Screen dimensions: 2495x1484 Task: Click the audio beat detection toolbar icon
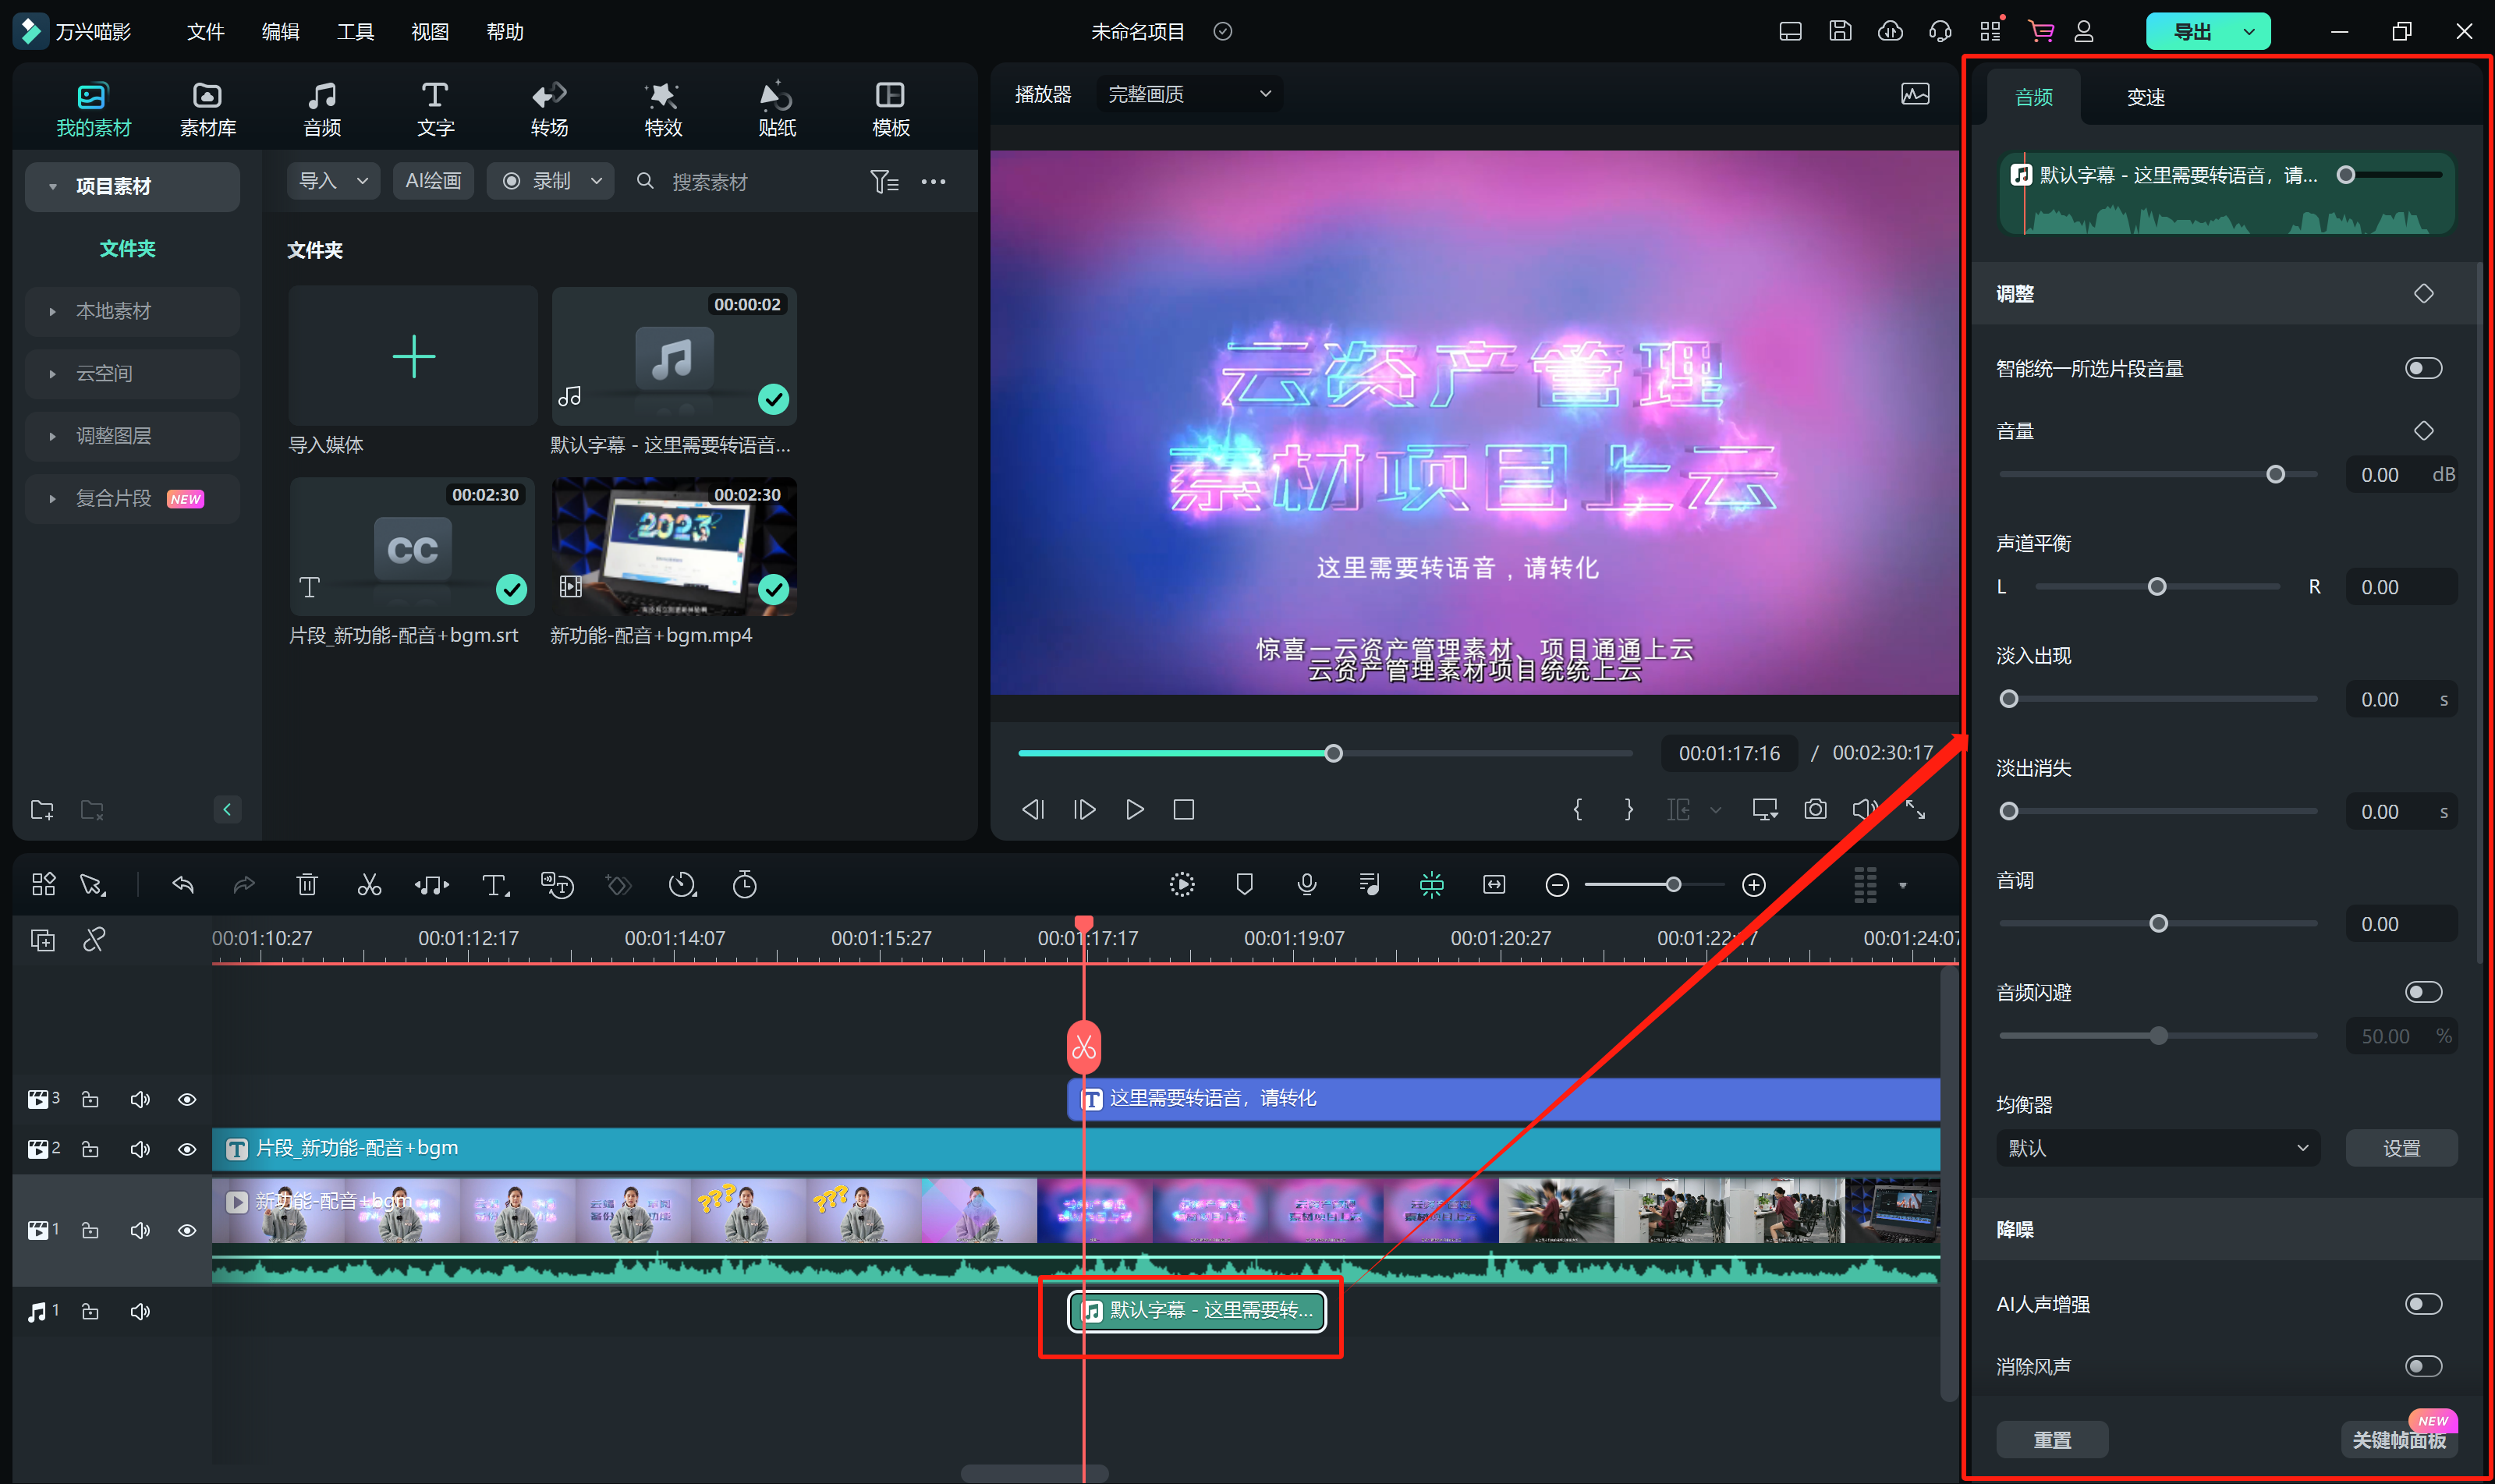(432, 884)
